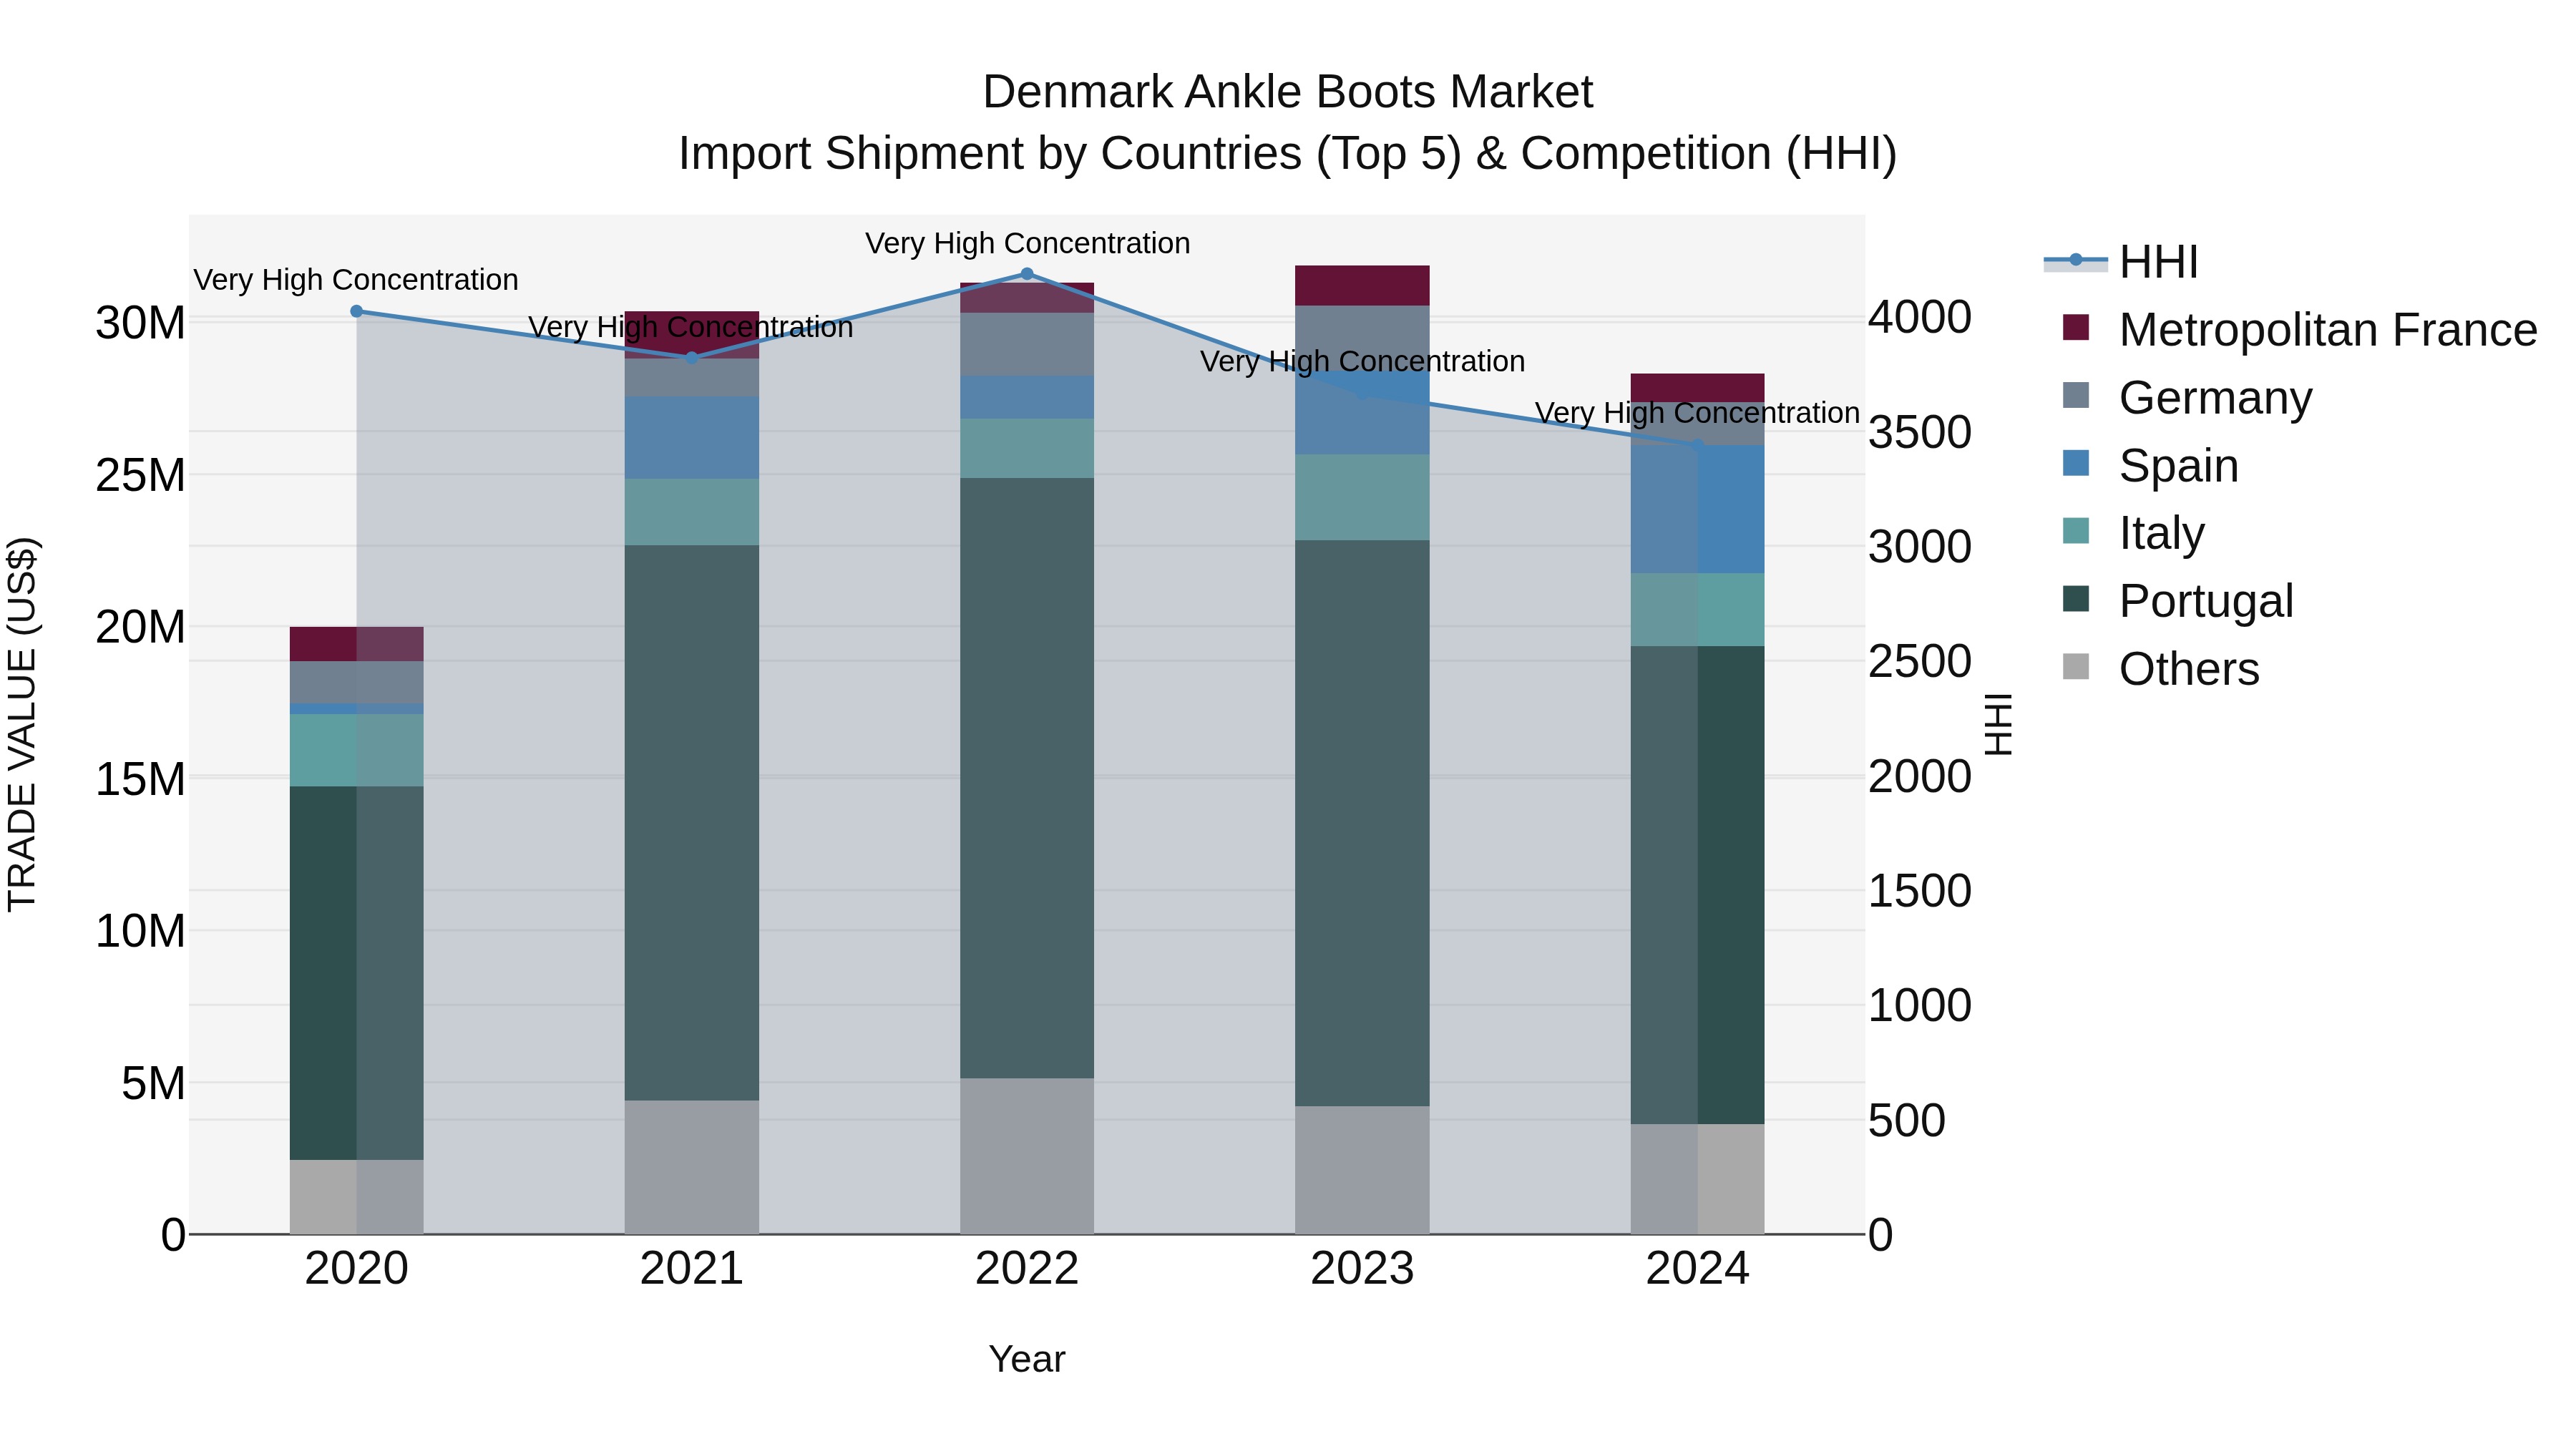Toggle Portugal legend entry
Image resolution: width=2576 pixels, height=1449 pixels.
(x=2178, y=601)
